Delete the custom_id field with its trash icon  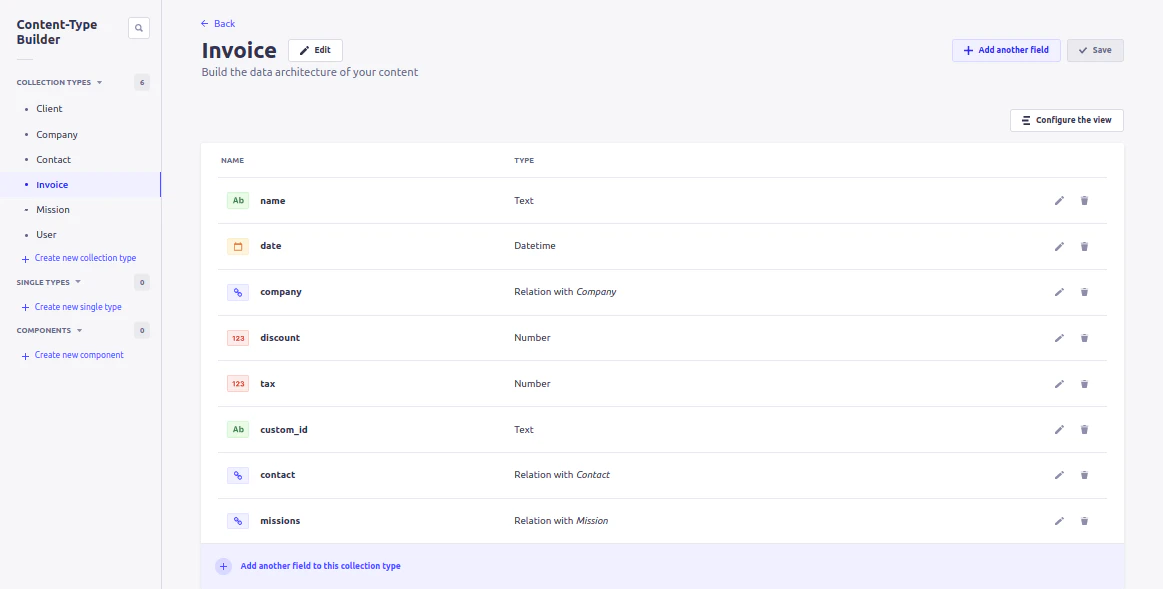click(1084, 429)
